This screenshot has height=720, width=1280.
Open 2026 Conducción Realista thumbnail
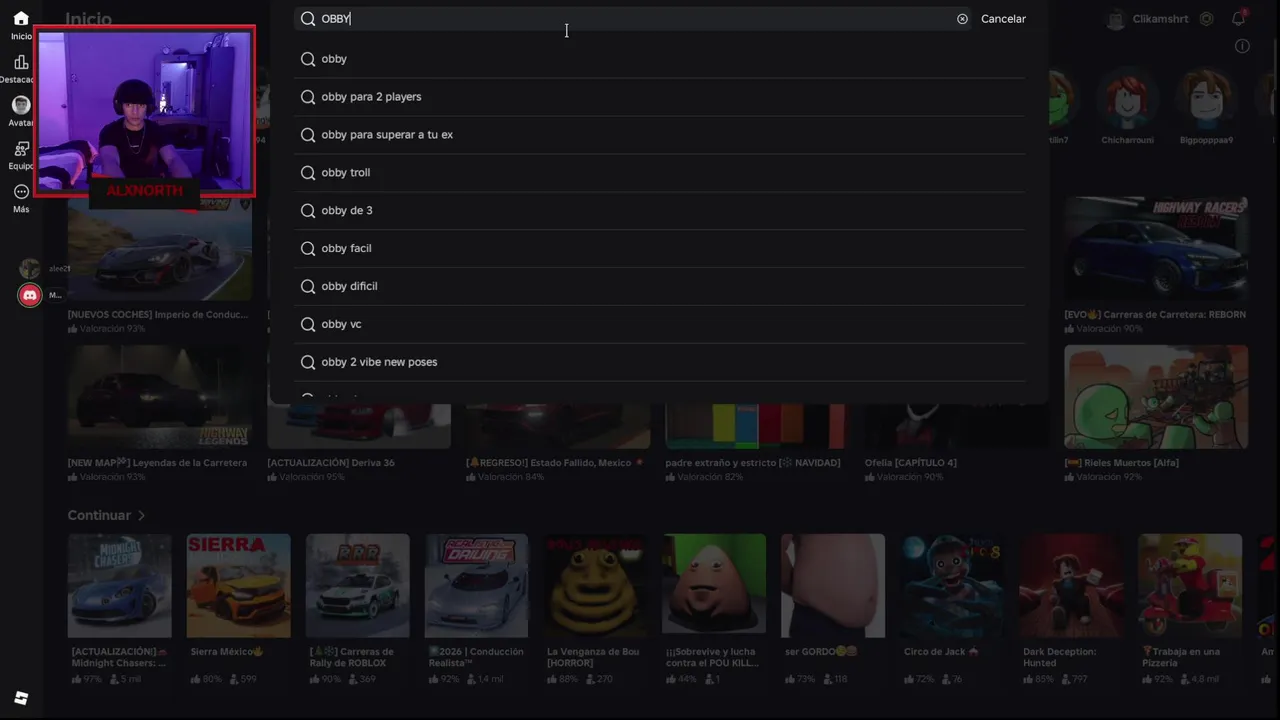tap(476, 585)
